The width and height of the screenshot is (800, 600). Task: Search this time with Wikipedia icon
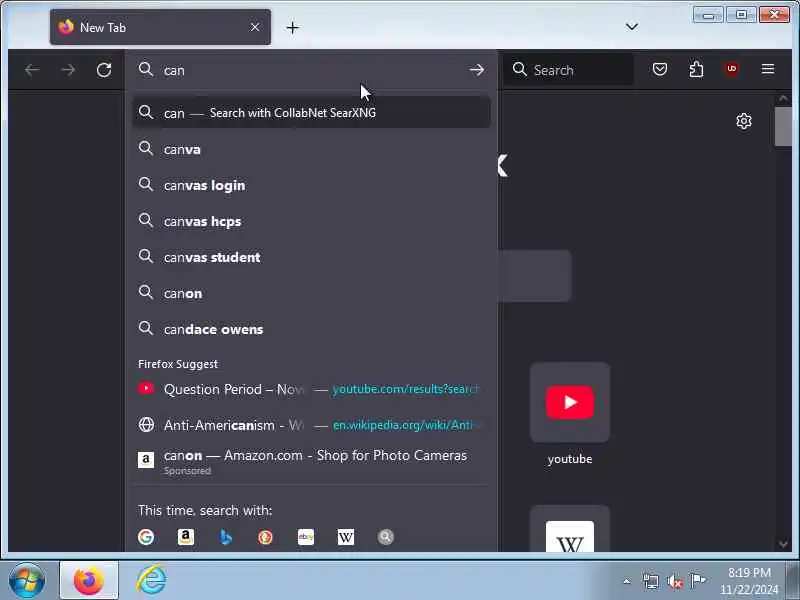[x=345, y=537]
